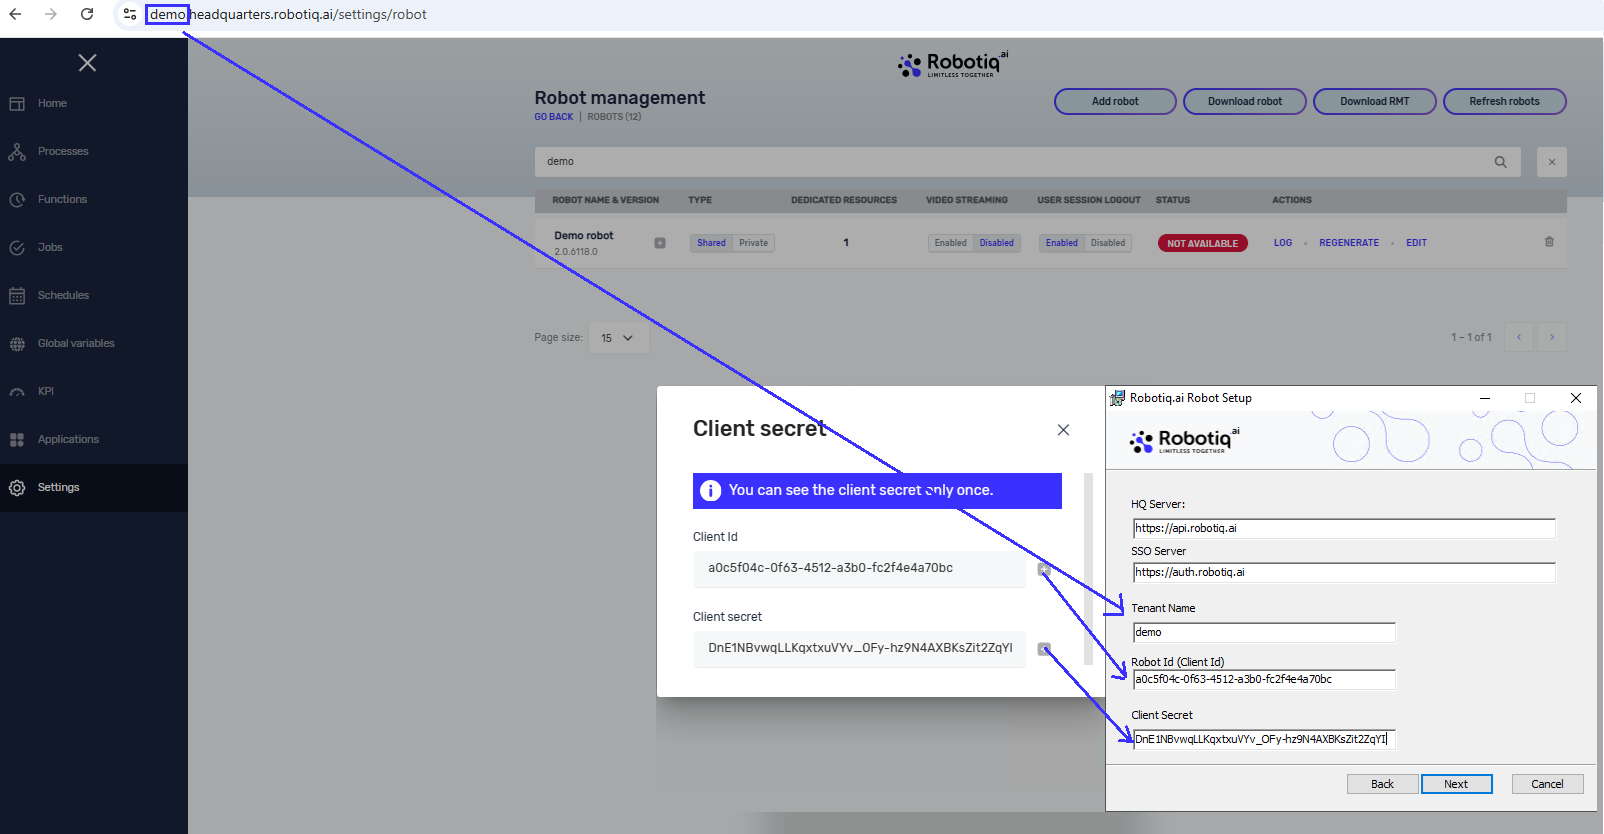The image size is (1604, 834).
Task: Click the Functions sidebar icon
Action: pos(17,200)
